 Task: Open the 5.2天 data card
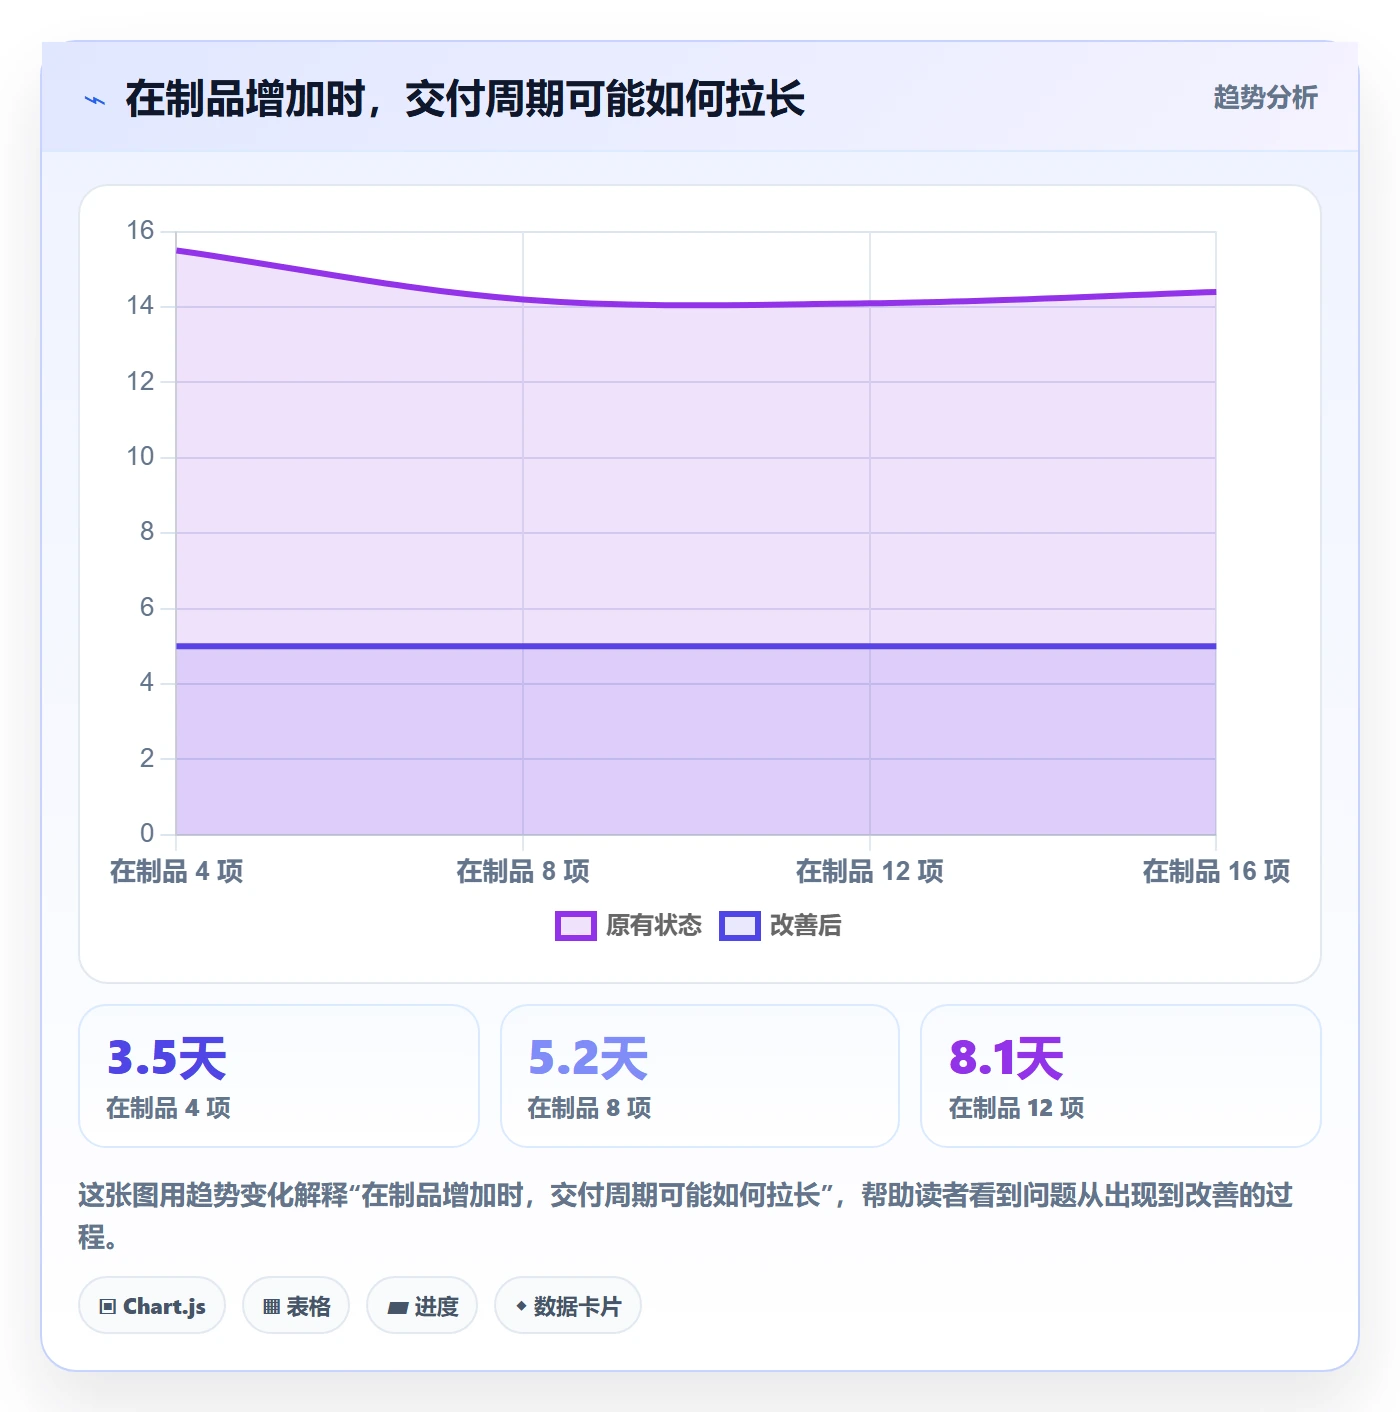click(x=700, y=1076)
